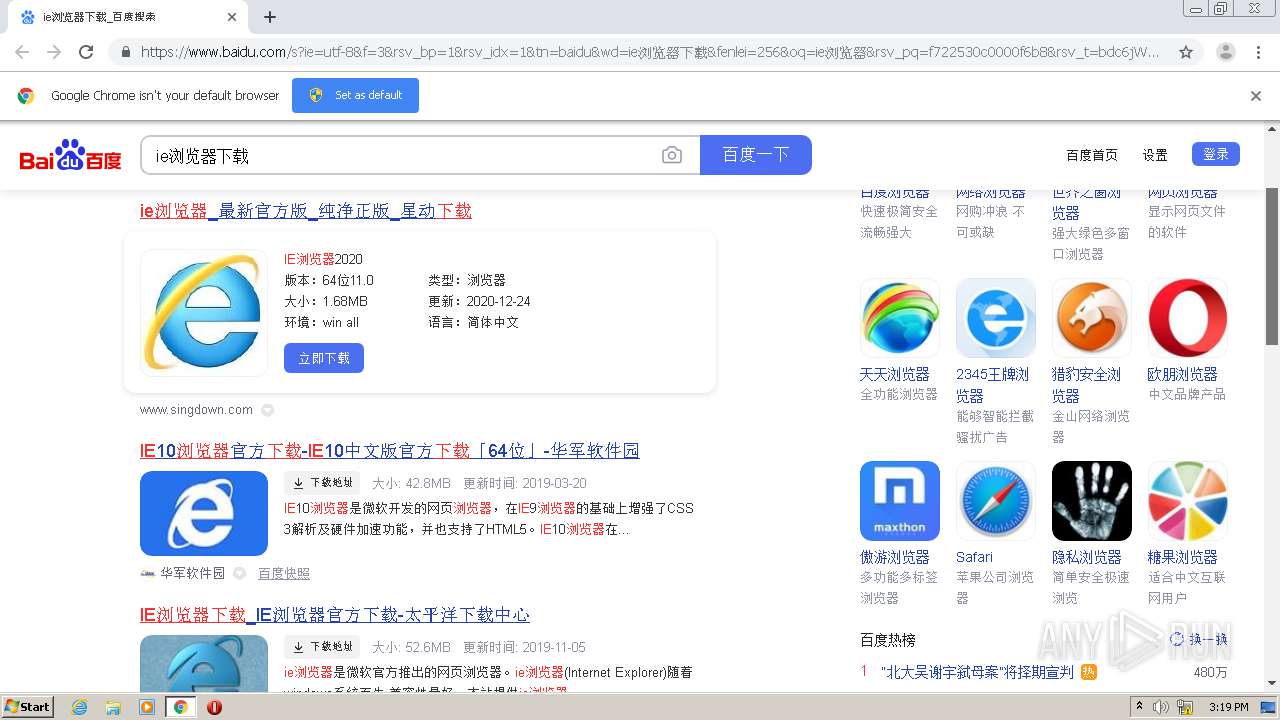Show hidden tray icons arrow
Image resolution: width=1280 pixels, height=720 pixels.
[1139, 707]
